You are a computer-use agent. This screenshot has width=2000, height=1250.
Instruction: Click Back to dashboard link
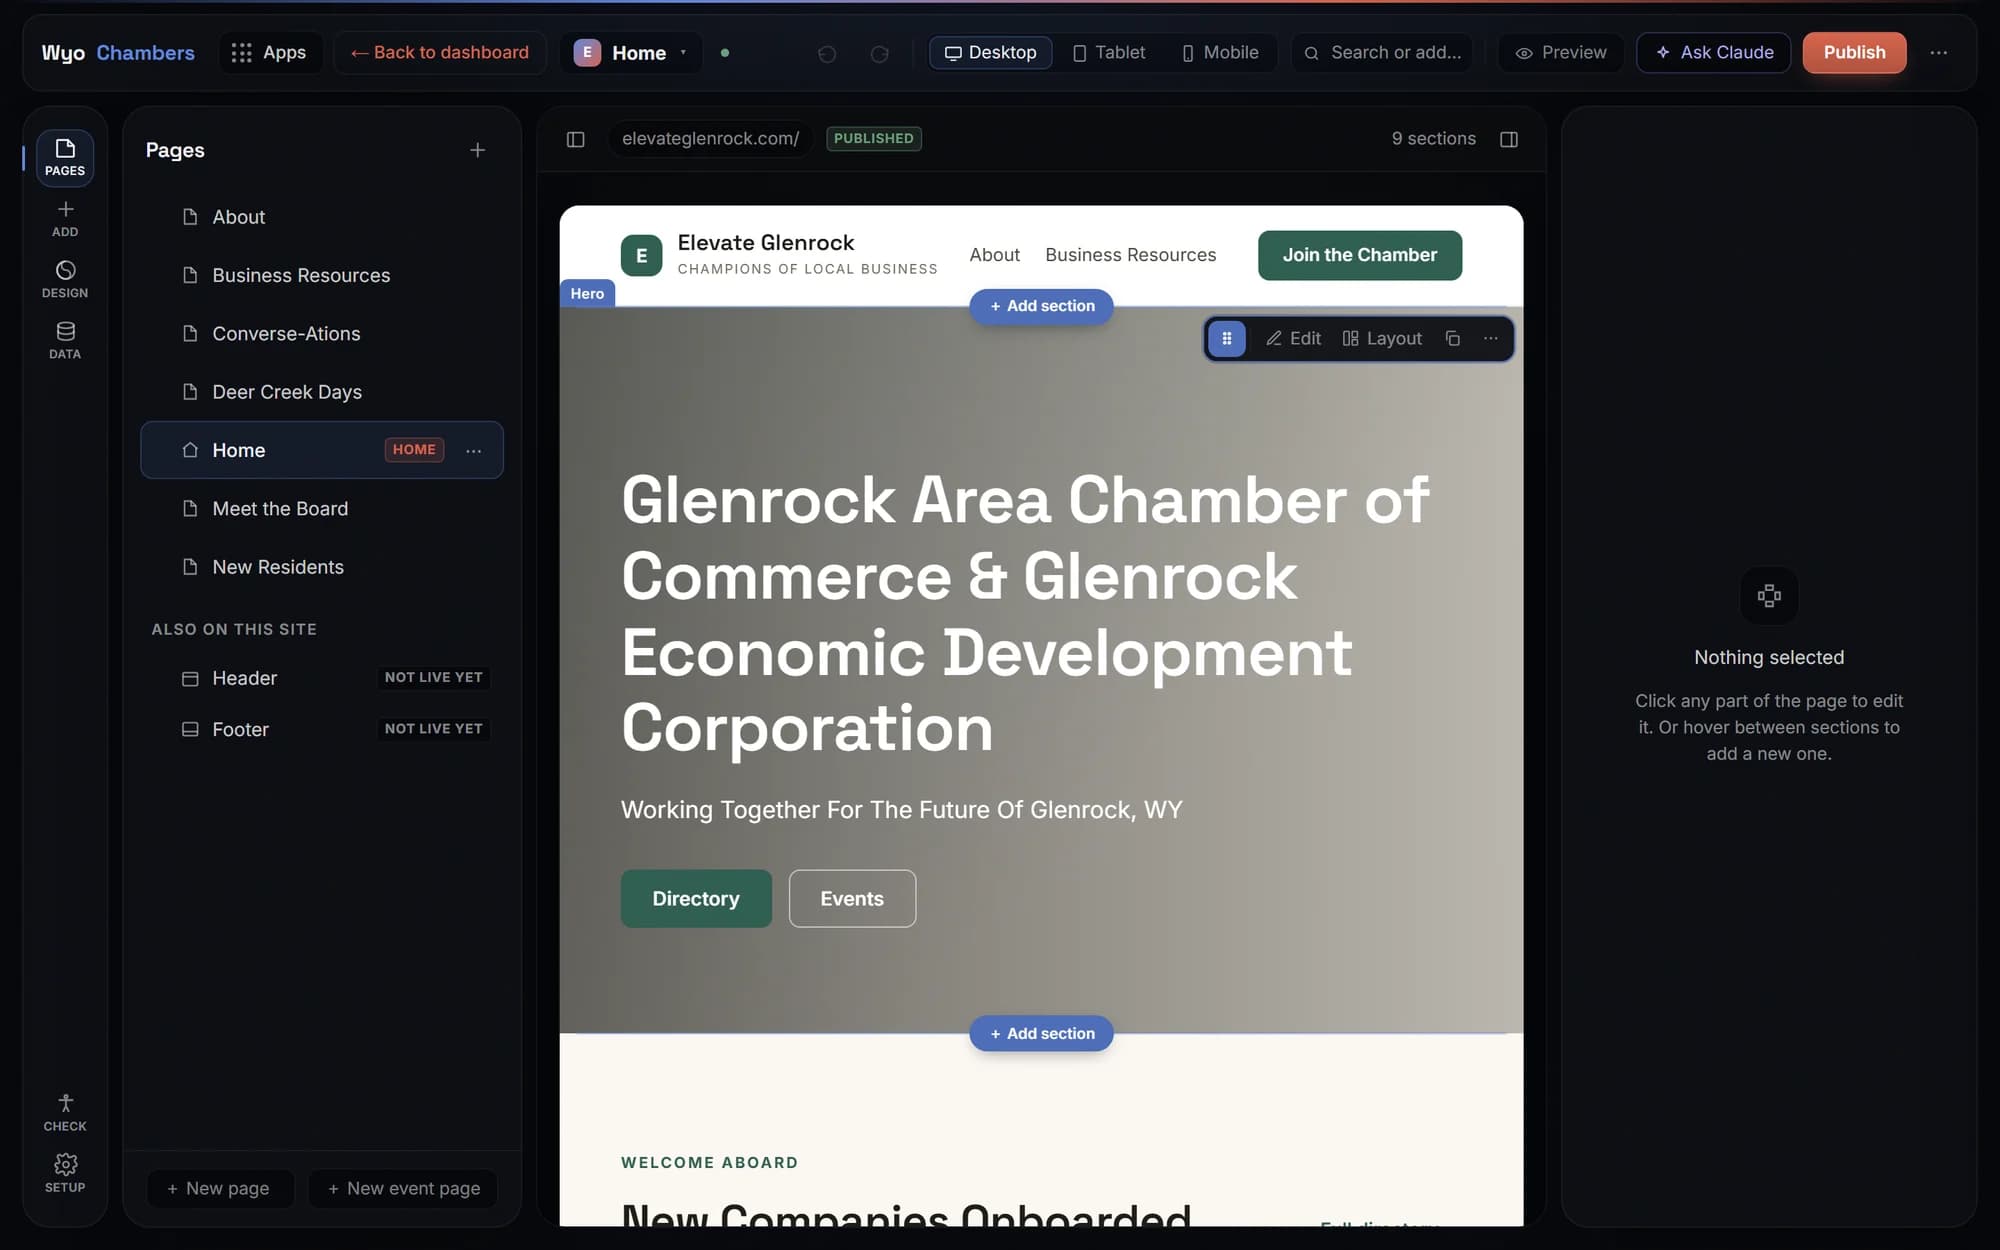(440, 53)
